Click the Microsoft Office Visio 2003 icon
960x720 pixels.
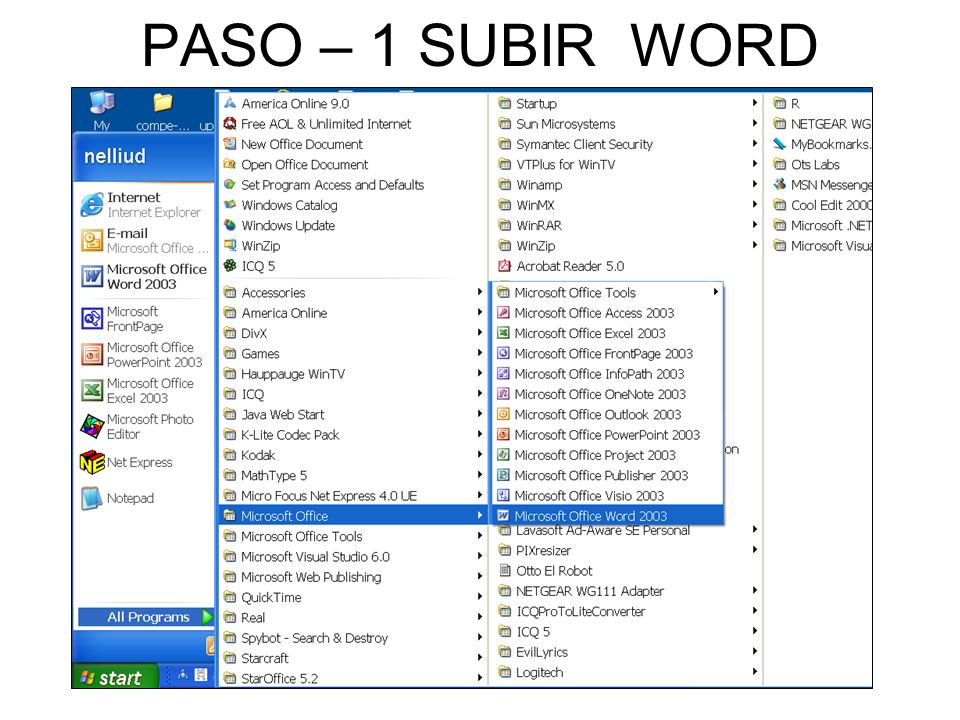[503, 495]
